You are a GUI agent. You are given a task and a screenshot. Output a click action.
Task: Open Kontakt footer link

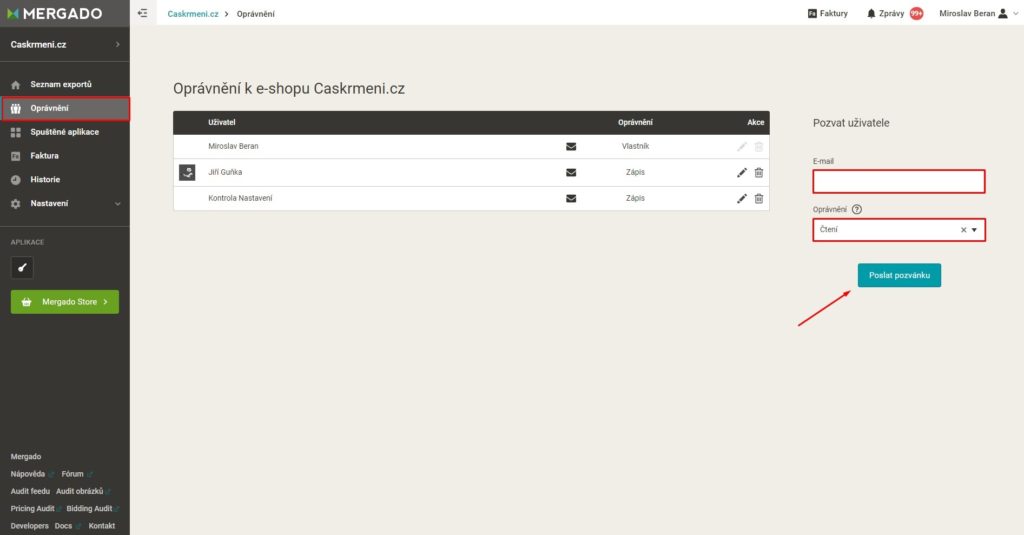[x=102, y=526]
